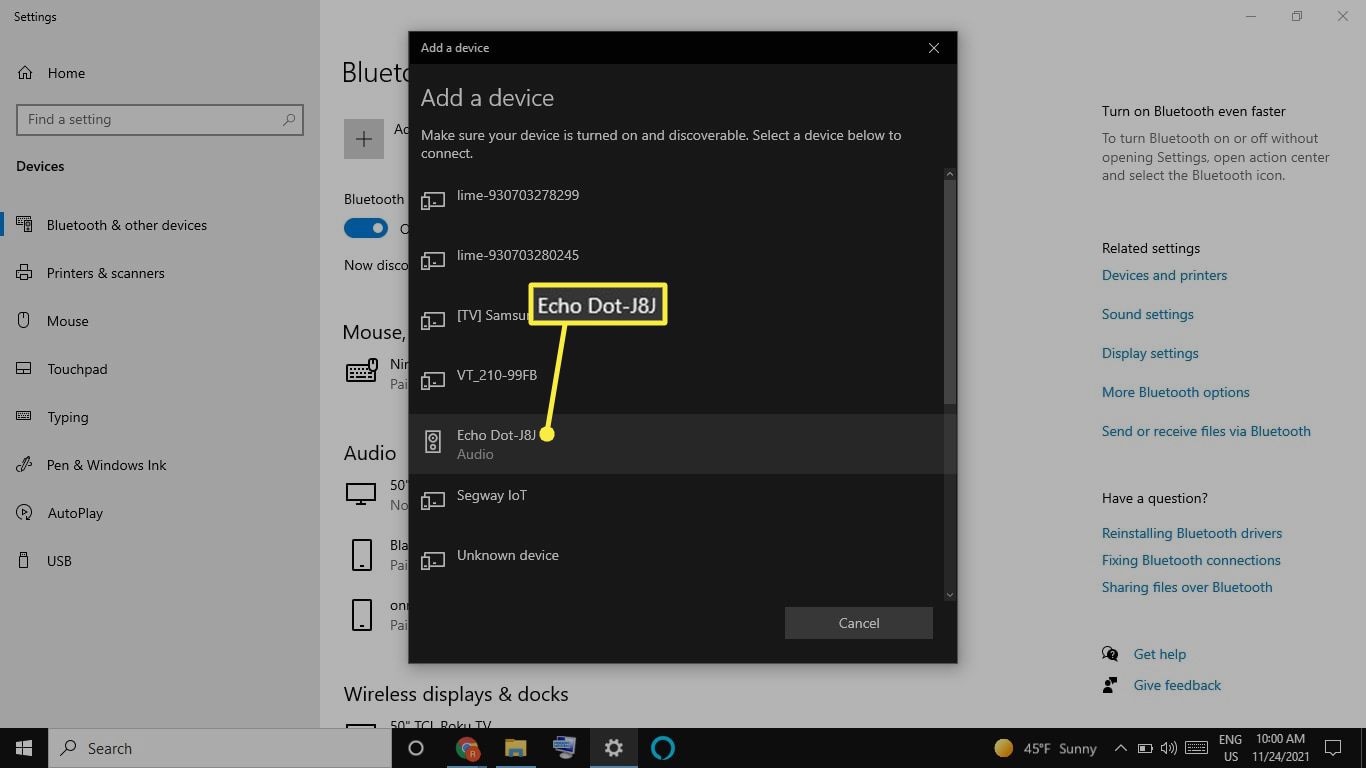The width and height of the screenshot is (1366, 768).
Task: Click the speaker icon beside Echo Dot-J8J
Action: click(433, 442)
